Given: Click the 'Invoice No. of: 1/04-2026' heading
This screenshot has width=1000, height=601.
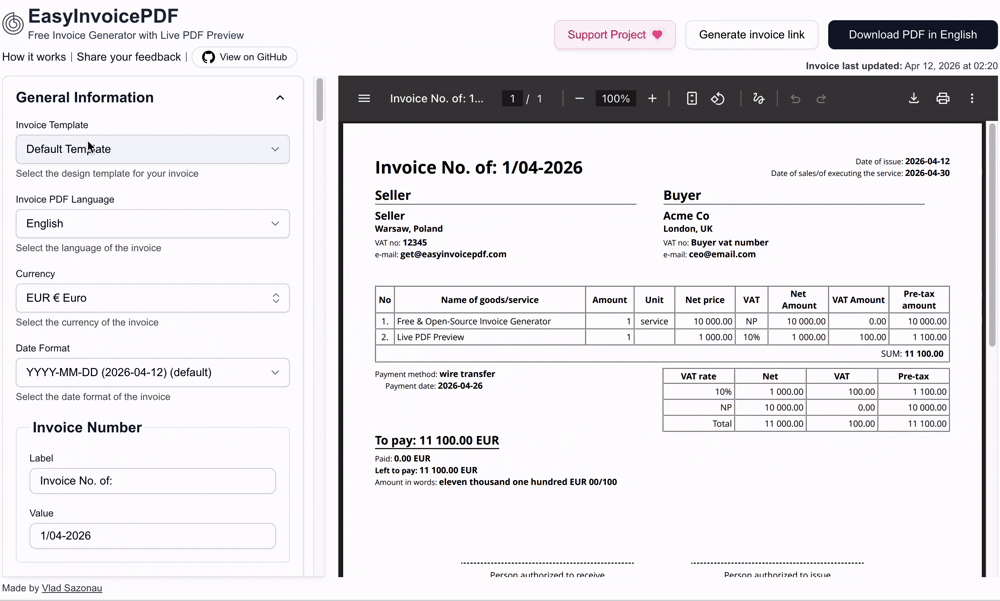Looking at the screenshot, I should click(479, 167).
